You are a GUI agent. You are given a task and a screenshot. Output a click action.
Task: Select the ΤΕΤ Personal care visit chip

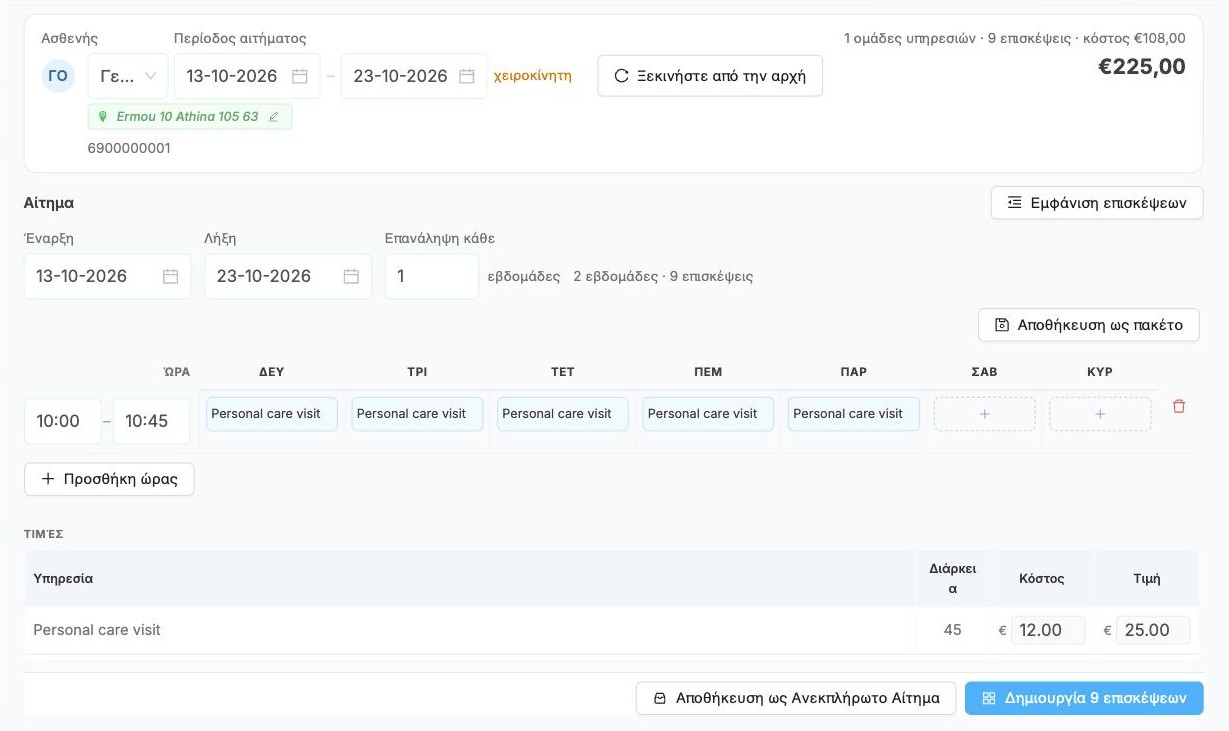point(563,414)
